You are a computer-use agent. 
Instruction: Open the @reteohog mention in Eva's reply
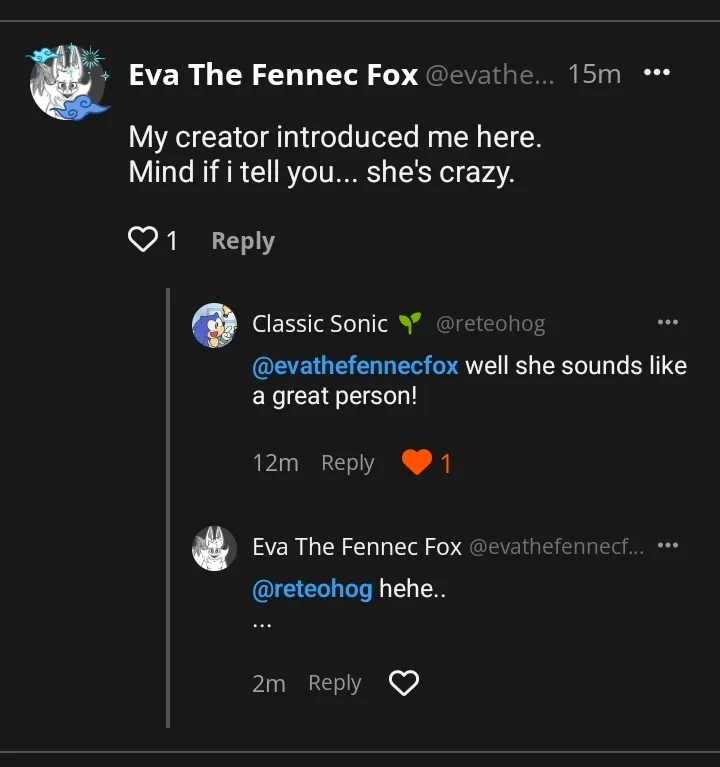click(312, 589)
